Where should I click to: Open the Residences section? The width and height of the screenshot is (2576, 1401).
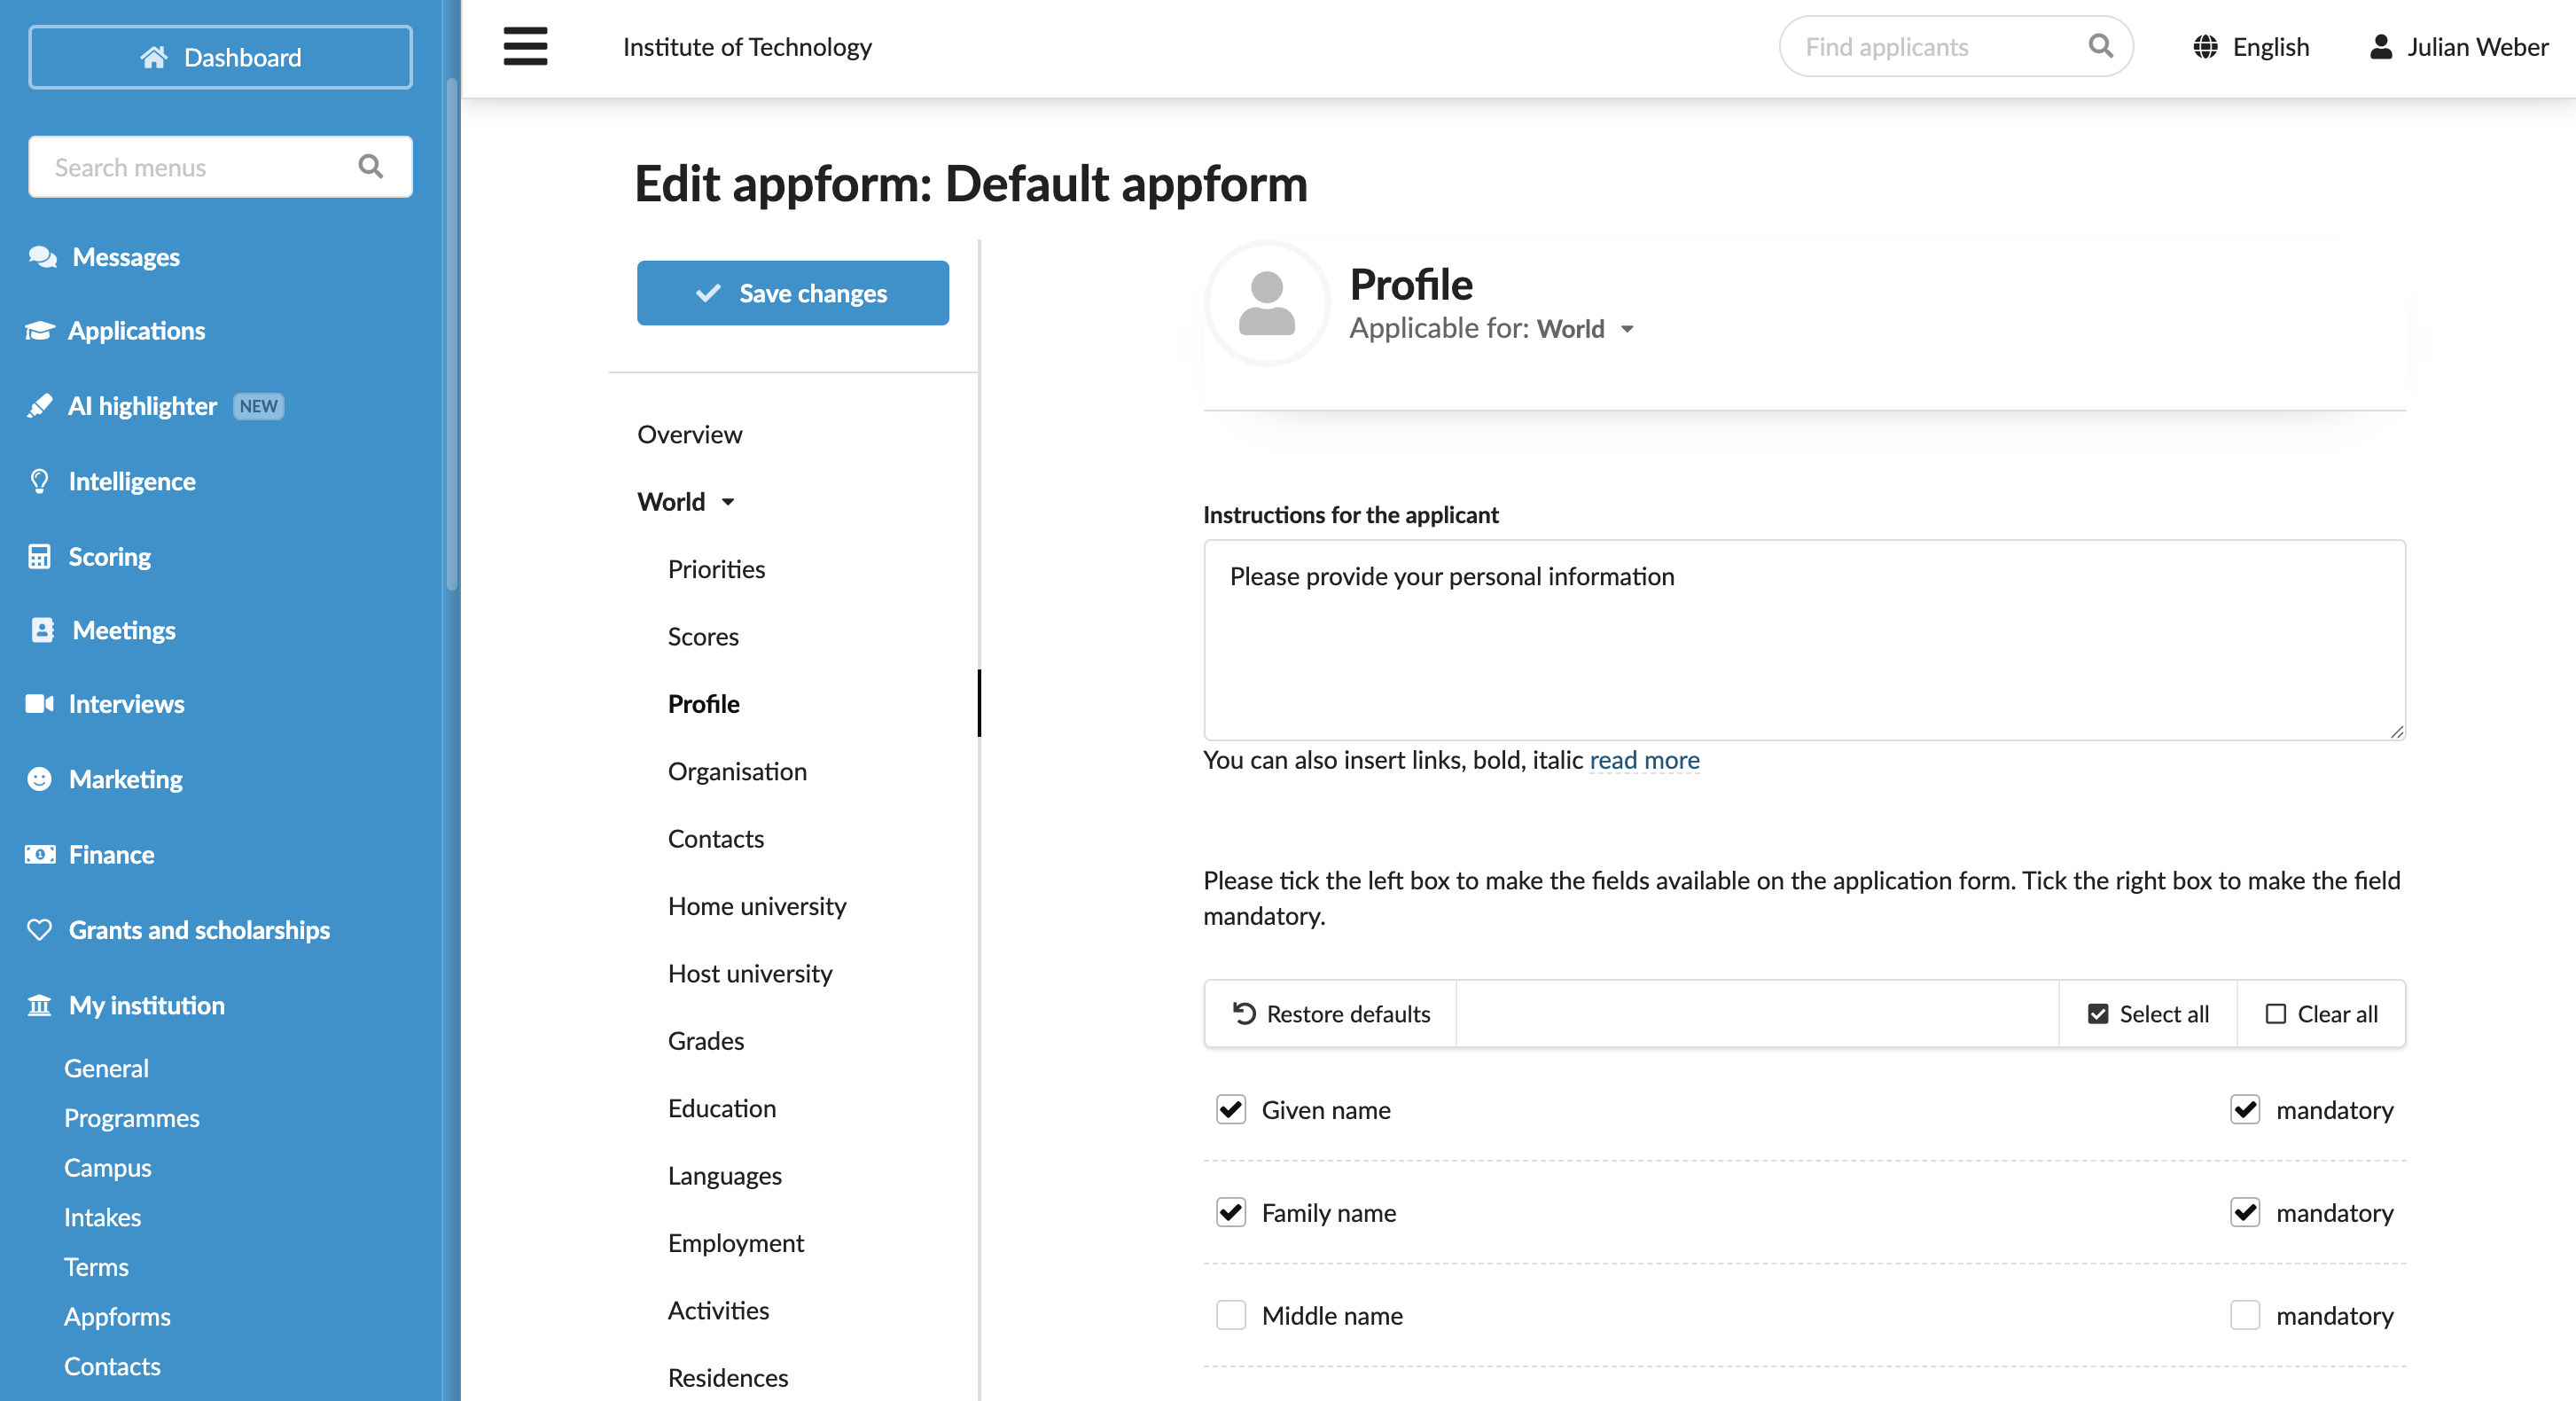[727, 1377]
